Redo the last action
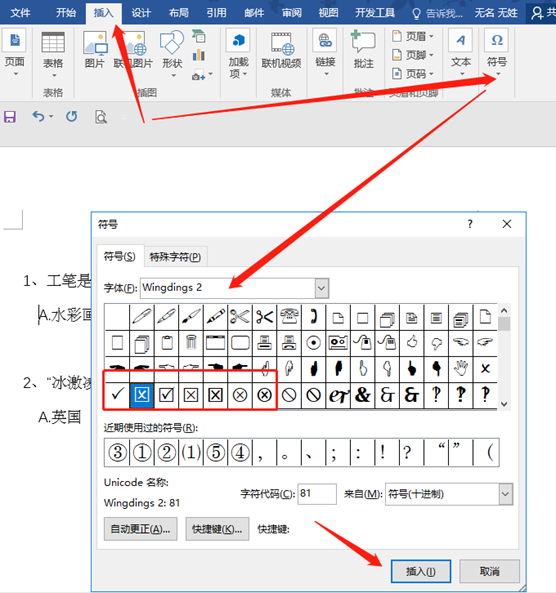The height and width of the screenshot is (593, 556). [x=71, y=116]
